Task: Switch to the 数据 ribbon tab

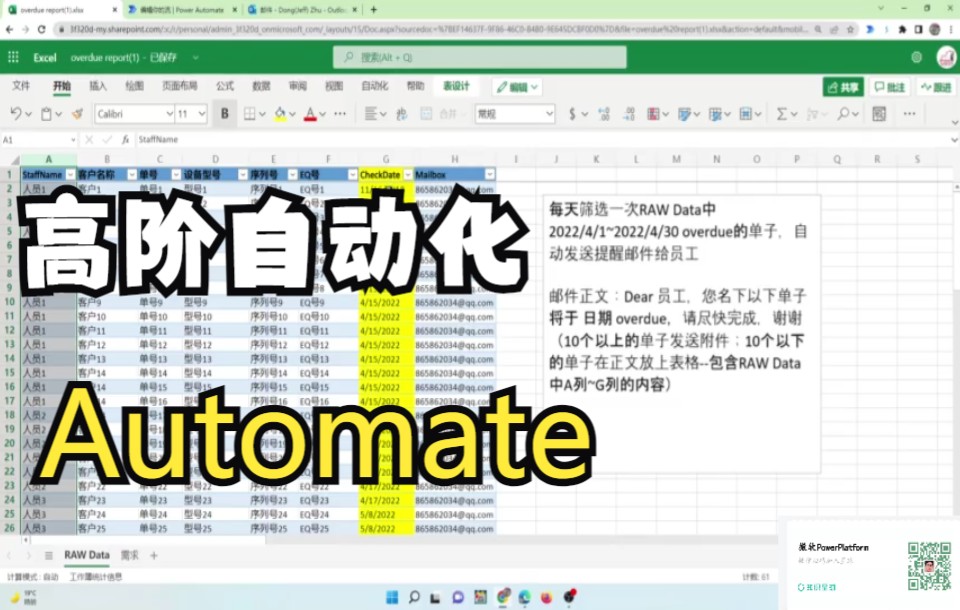Action: [x=261, y=86]
